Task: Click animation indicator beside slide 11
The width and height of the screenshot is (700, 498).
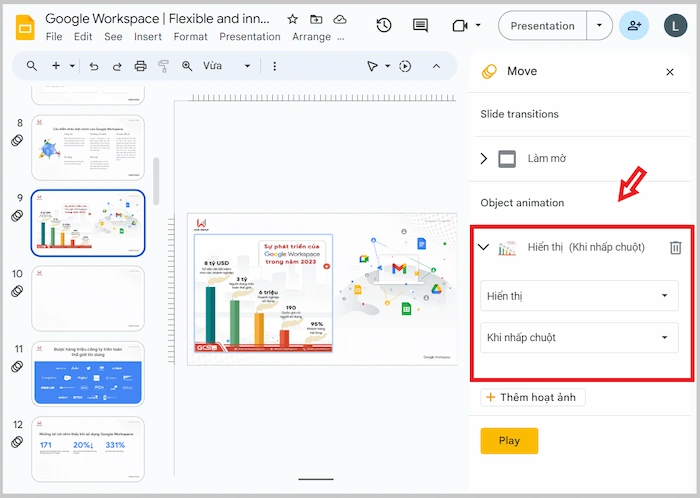Action: (17, 366)
